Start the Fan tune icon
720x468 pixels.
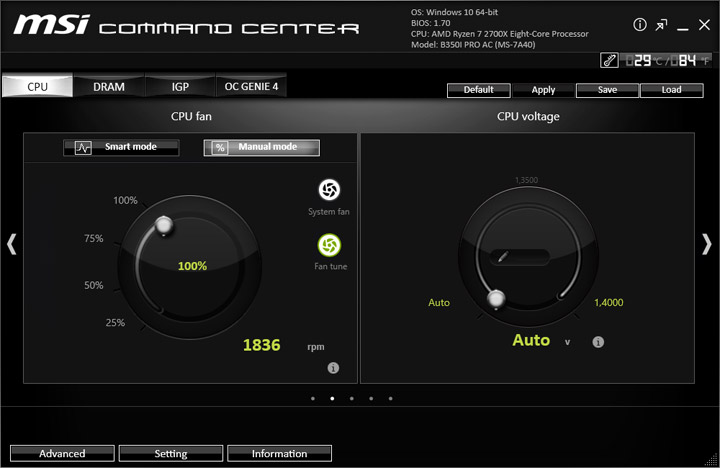click(329, 245)
